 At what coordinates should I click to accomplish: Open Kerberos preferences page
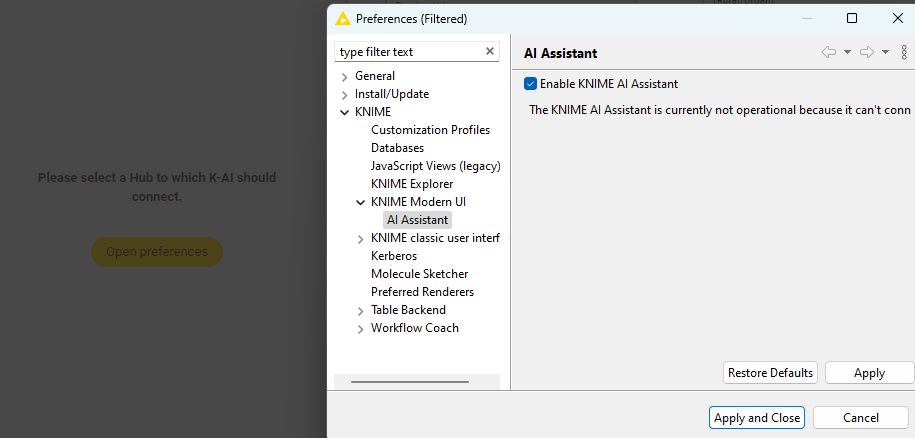394,256
